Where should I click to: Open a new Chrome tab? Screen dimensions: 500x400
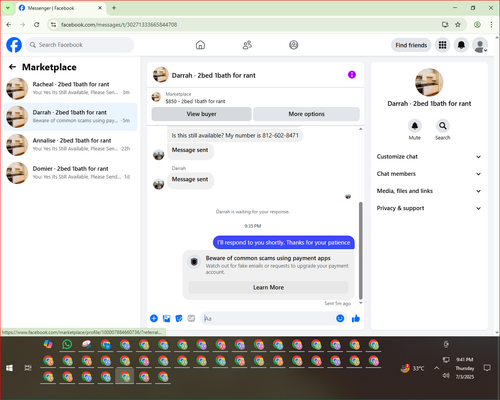pos(114,8)
